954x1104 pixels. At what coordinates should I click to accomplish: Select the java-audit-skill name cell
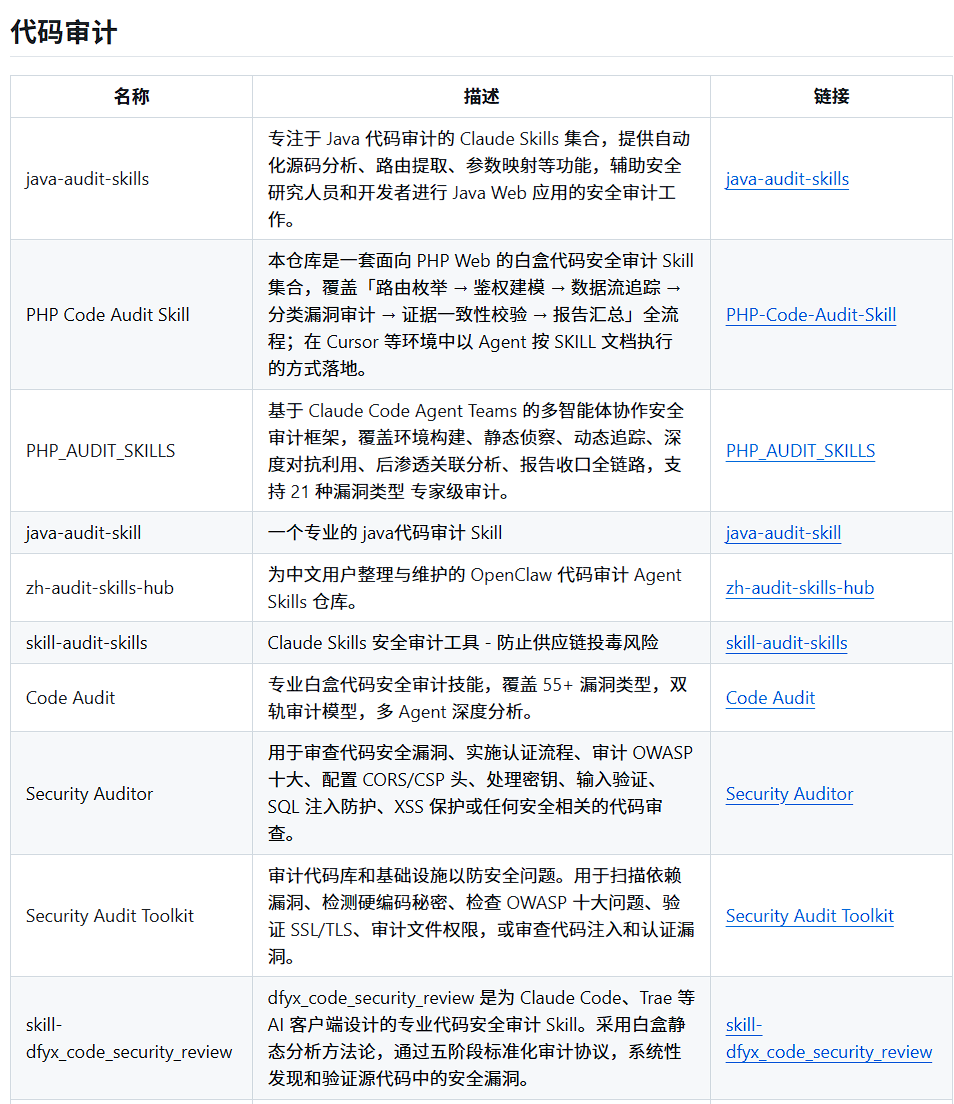(x=132, y=533)
